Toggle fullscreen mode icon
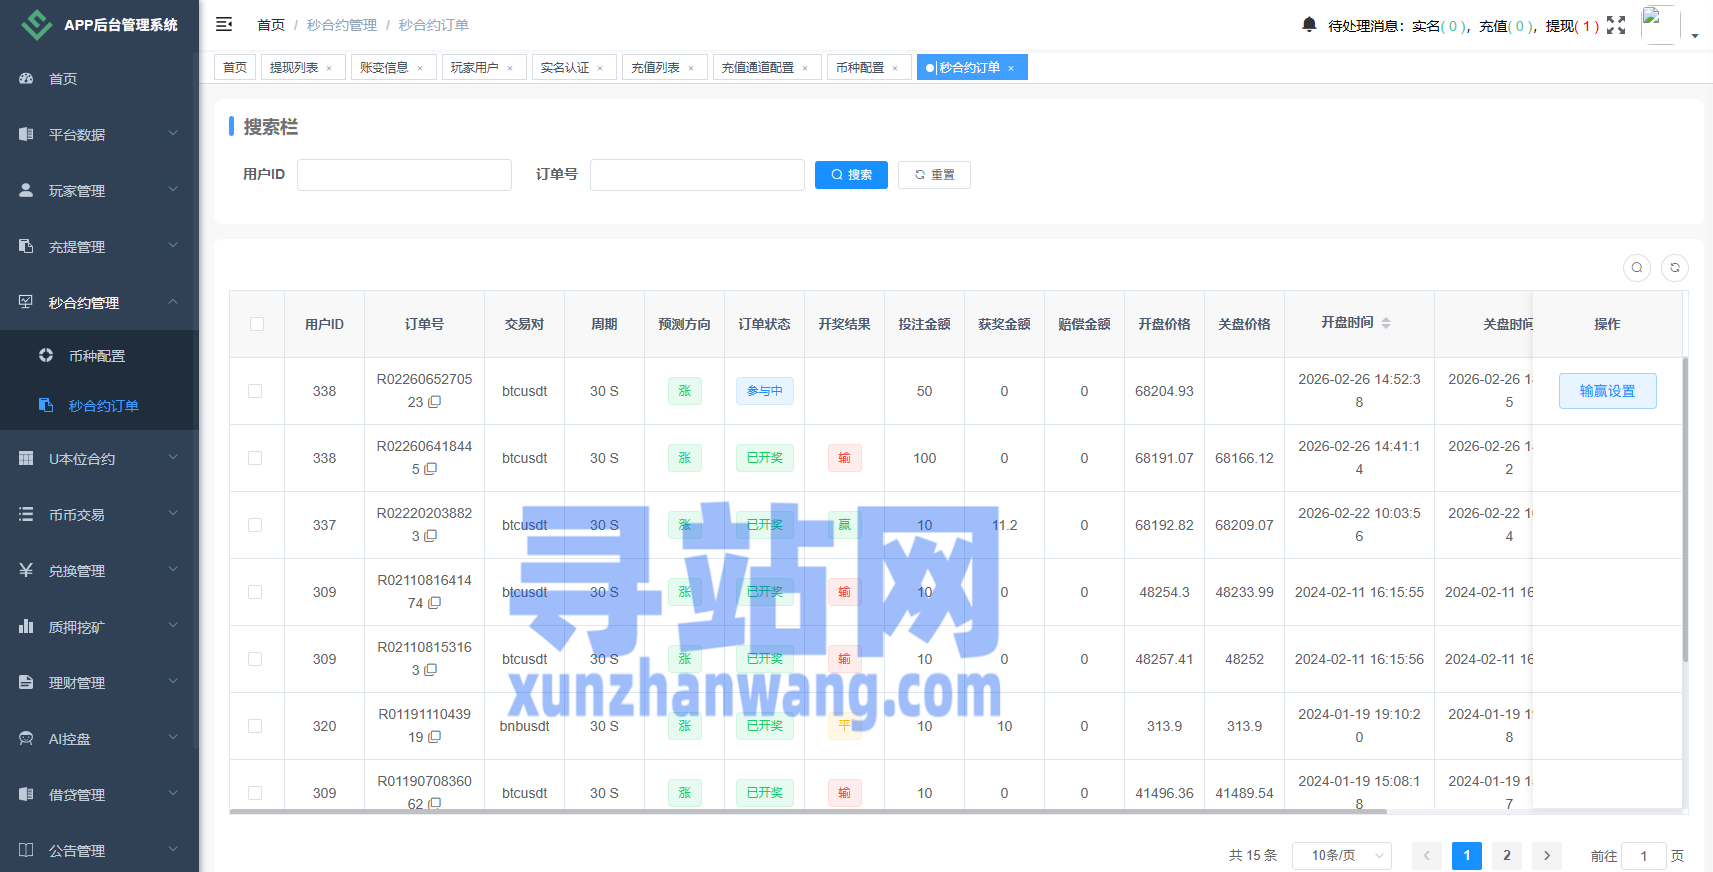 tap(1616, 25)
